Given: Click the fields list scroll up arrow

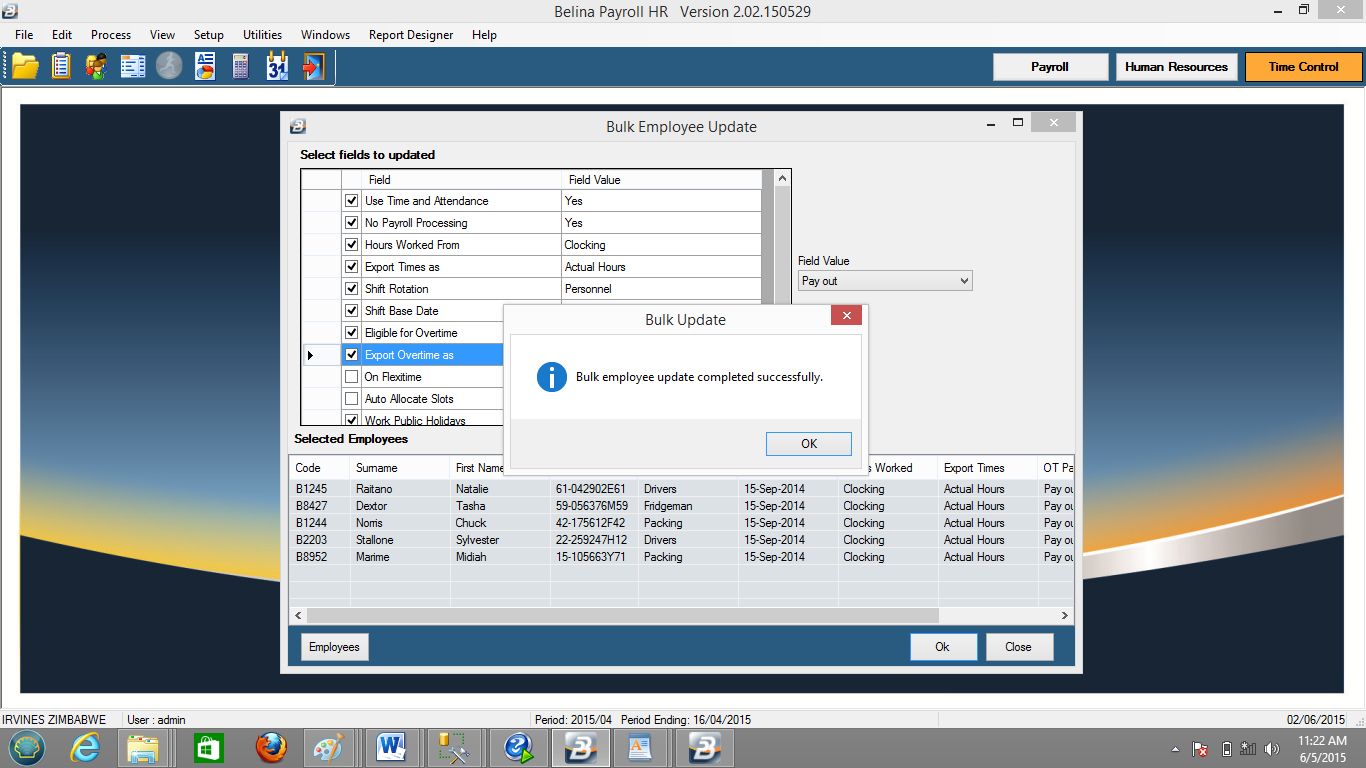Looking at the screenshot, I should [782, 179].
